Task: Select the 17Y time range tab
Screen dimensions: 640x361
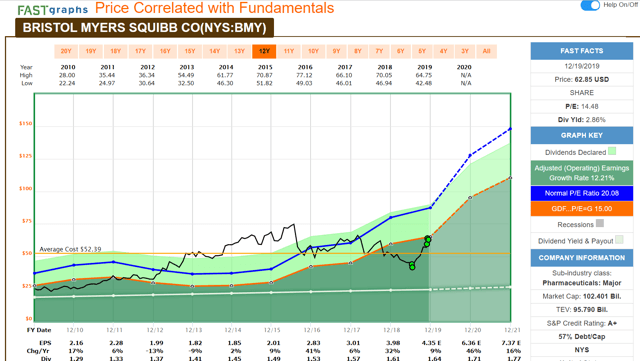Action: tap(140, 51)
